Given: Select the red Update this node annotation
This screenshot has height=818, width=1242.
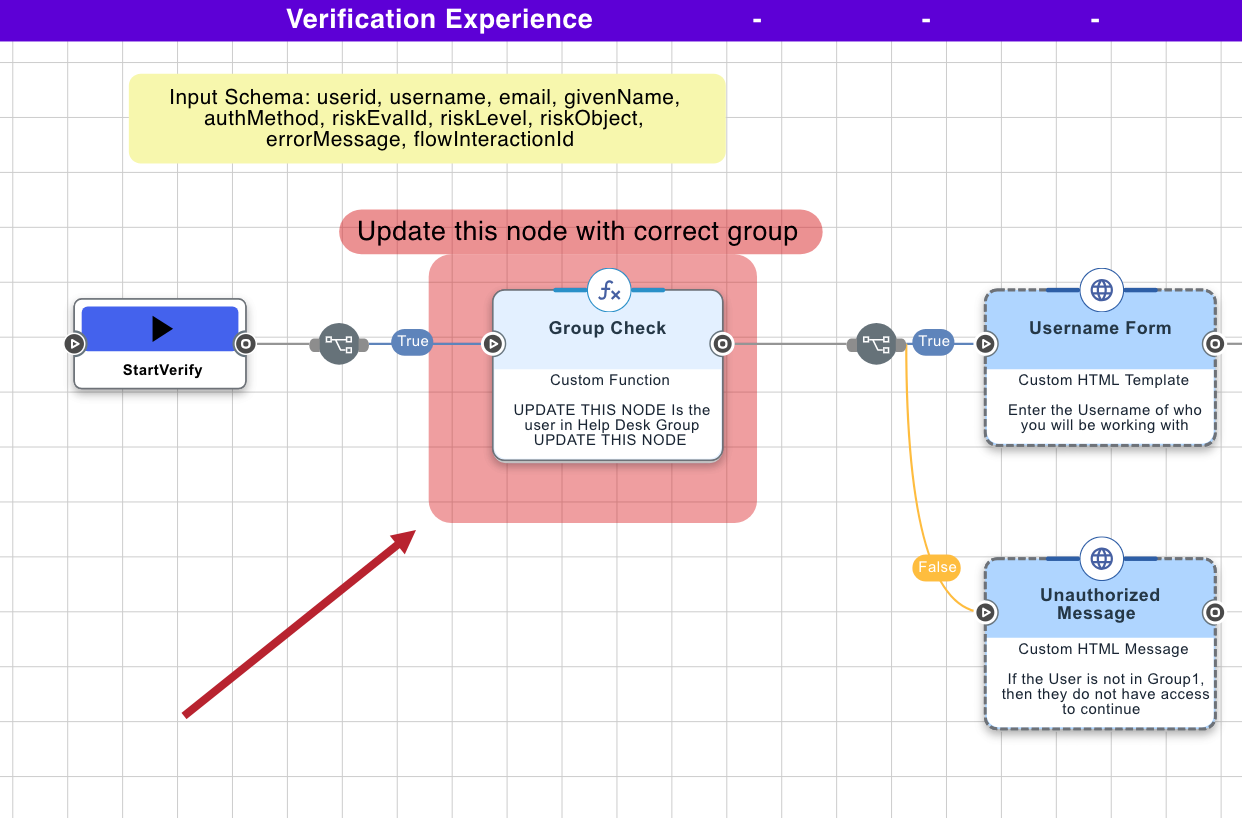Looking at the screenshot, I should tap(581, 231).
